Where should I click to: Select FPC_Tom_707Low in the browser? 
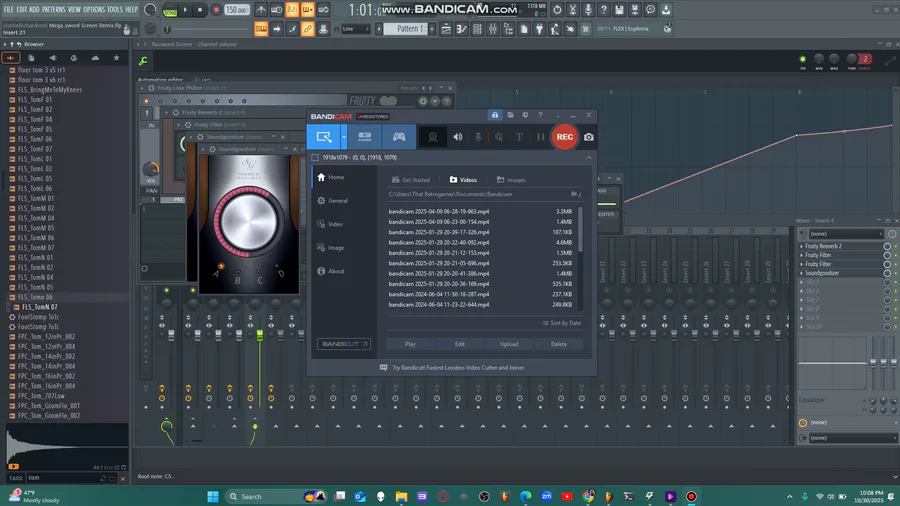point(41,396)
